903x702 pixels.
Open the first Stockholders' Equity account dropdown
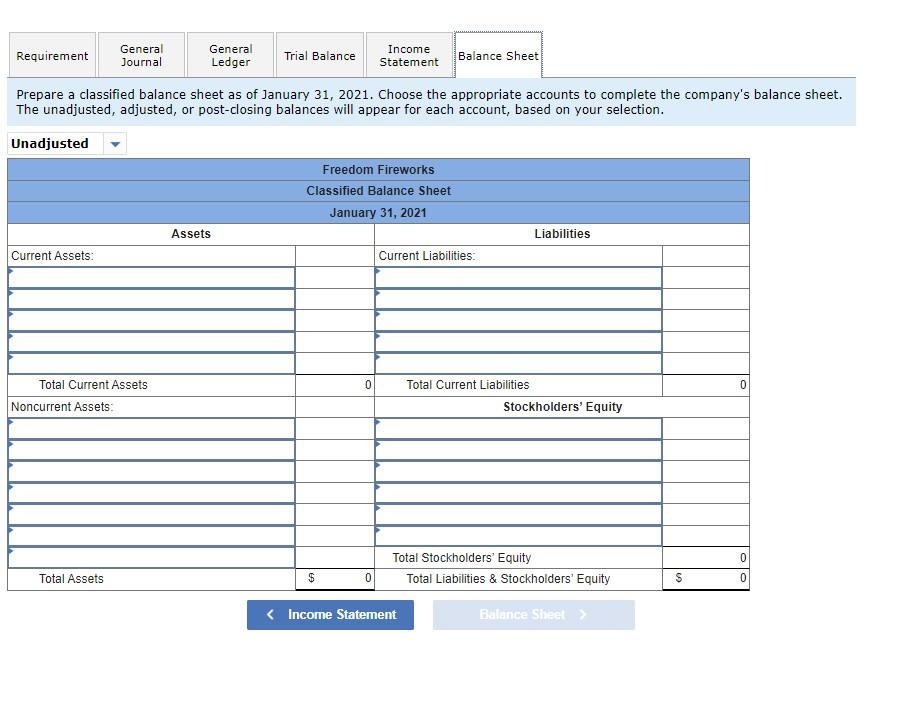[518, 428]
